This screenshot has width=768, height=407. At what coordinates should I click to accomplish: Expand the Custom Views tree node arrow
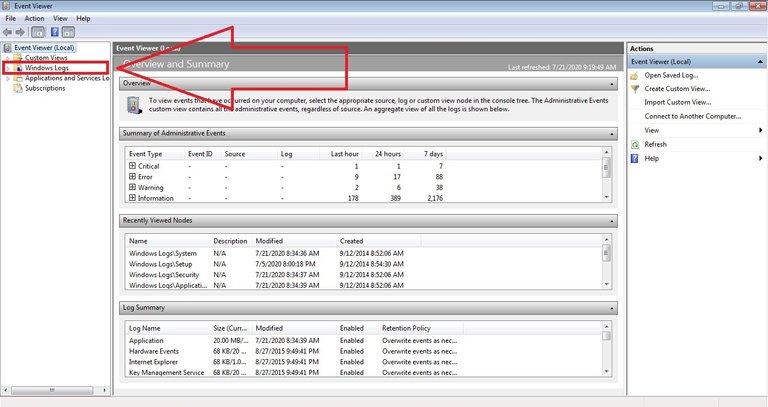tap(8, 58)
